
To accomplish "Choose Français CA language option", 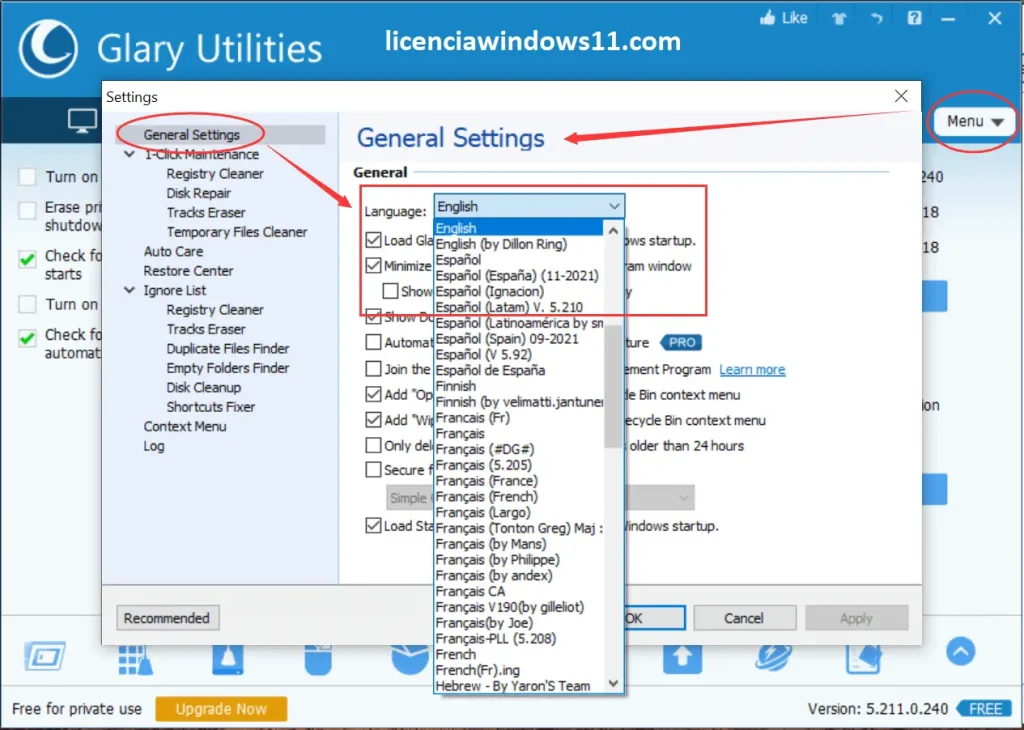I will pyautogui.click(x=519, y=591).
